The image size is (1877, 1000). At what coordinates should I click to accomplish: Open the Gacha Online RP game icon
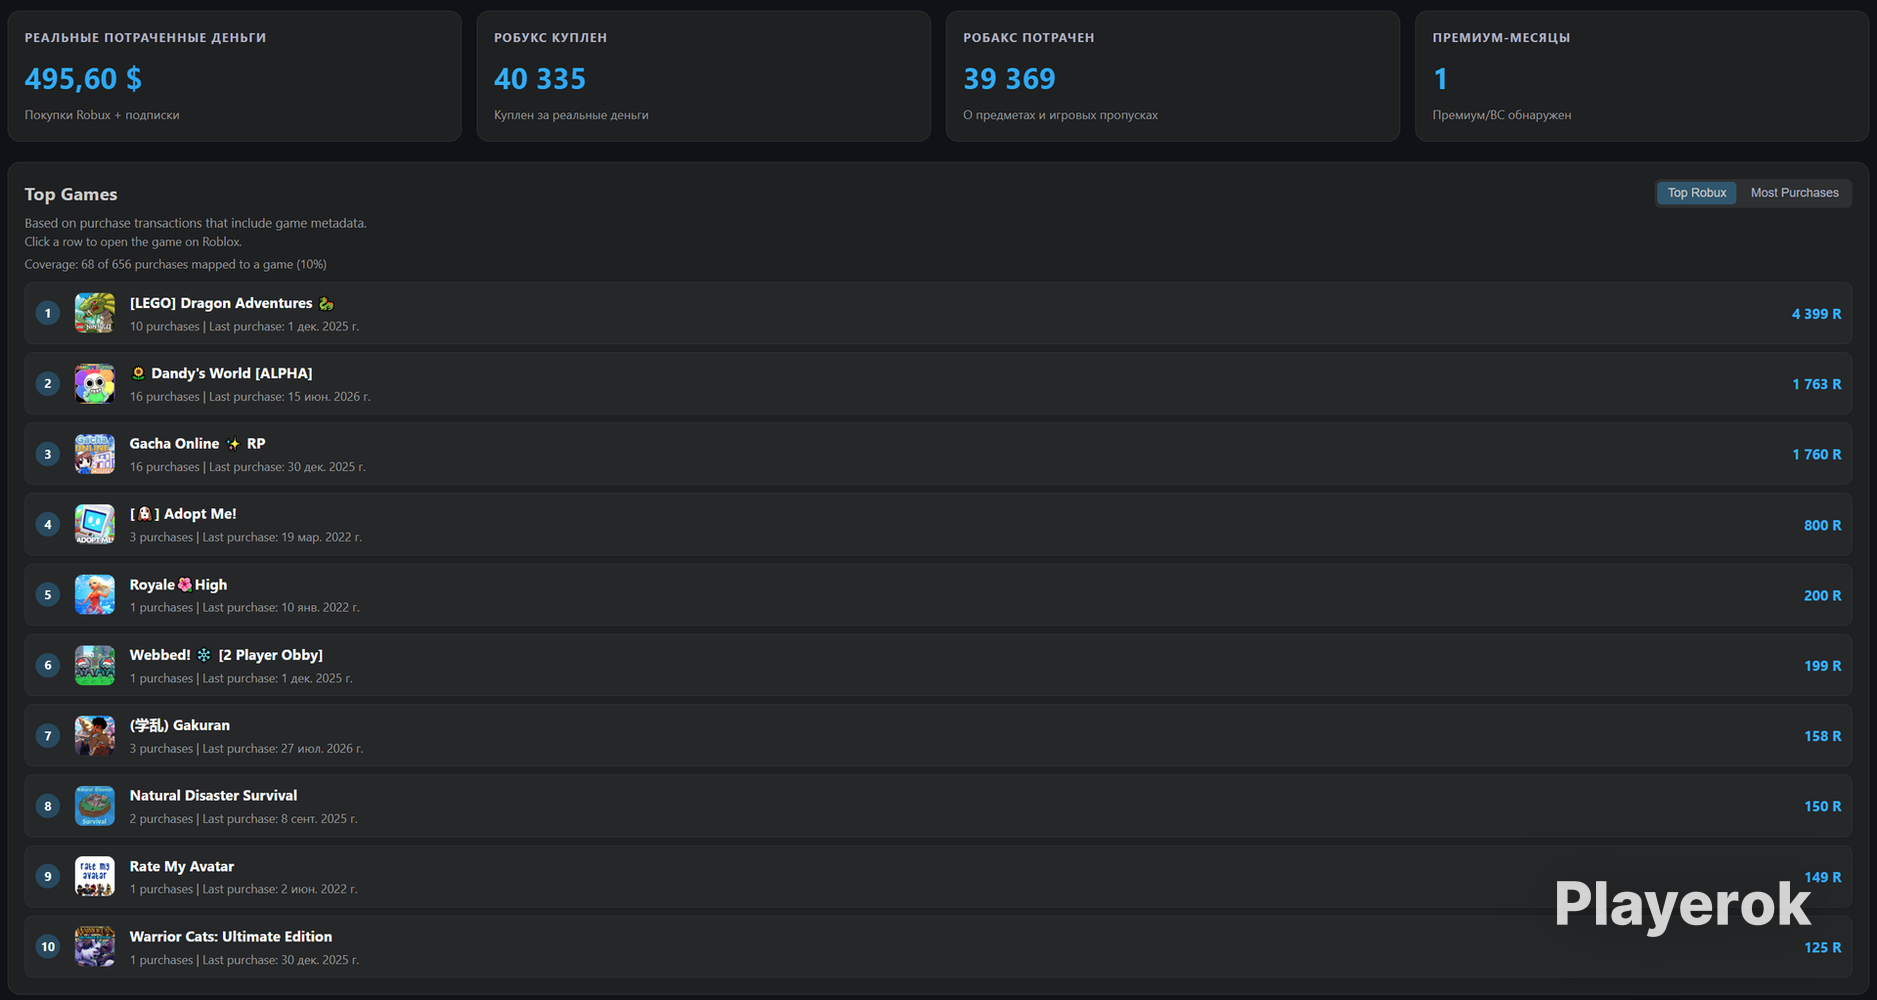coord(95,454)
